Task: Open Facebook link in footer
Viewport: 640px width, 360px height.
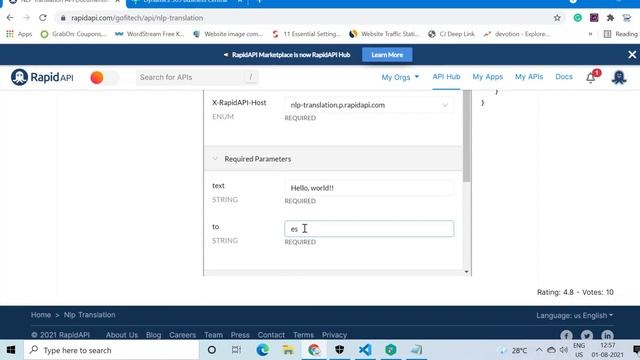Action: point(566,336)
